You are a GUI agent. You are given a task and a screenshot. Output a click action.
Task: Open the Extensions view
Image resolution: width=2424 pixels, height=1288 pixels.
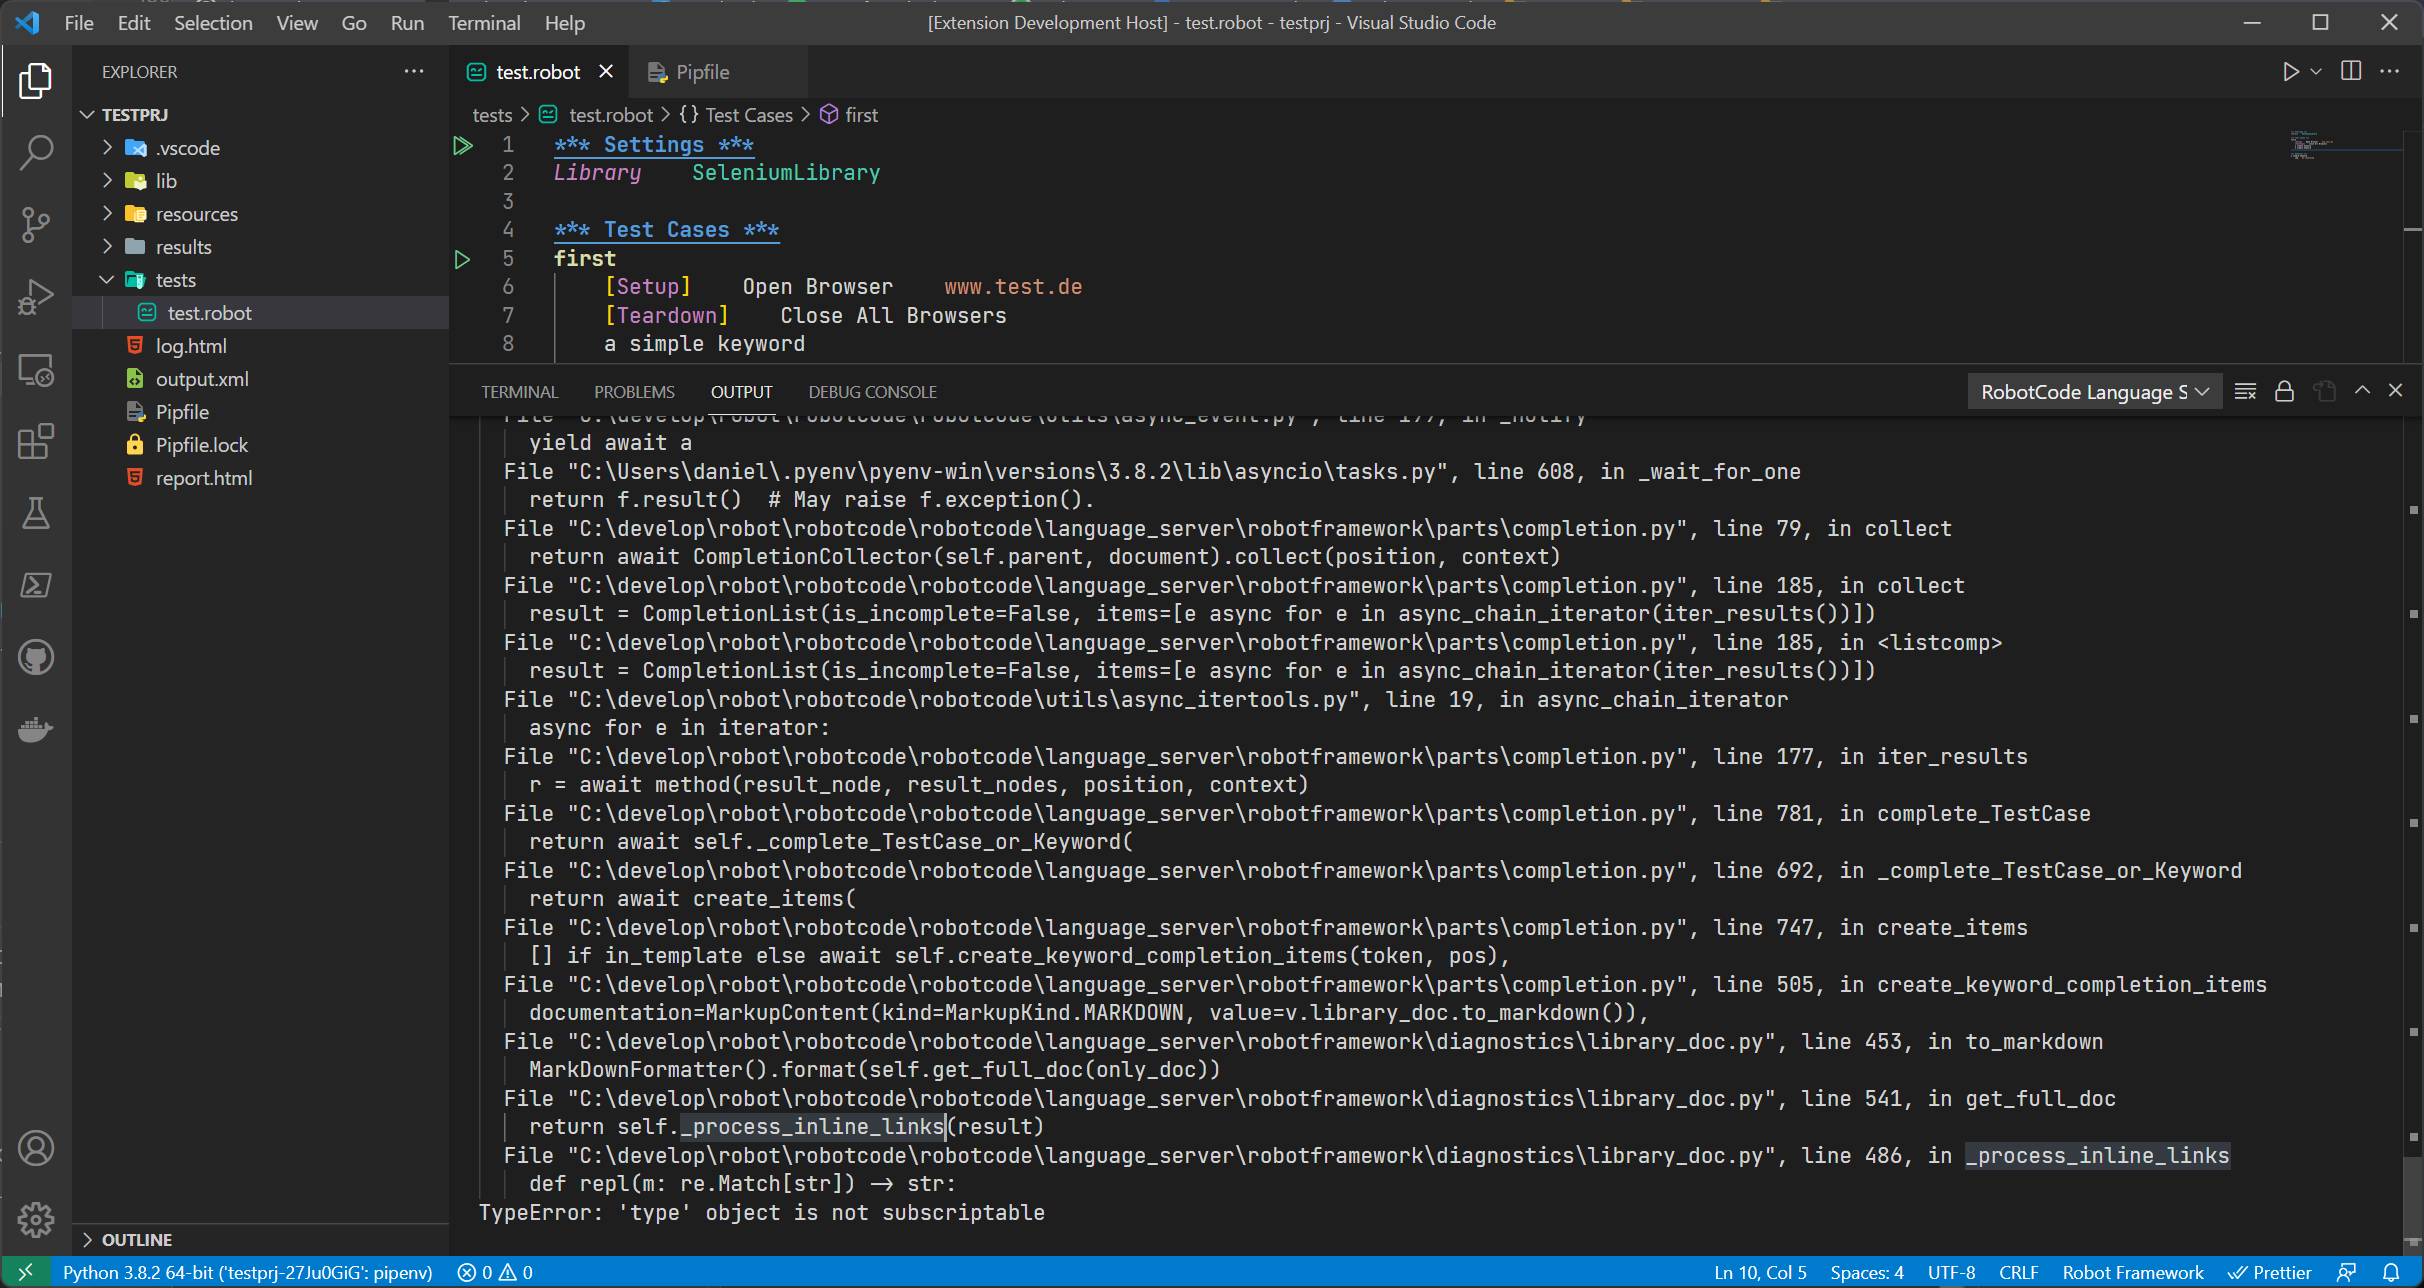(x=36, y=441)
